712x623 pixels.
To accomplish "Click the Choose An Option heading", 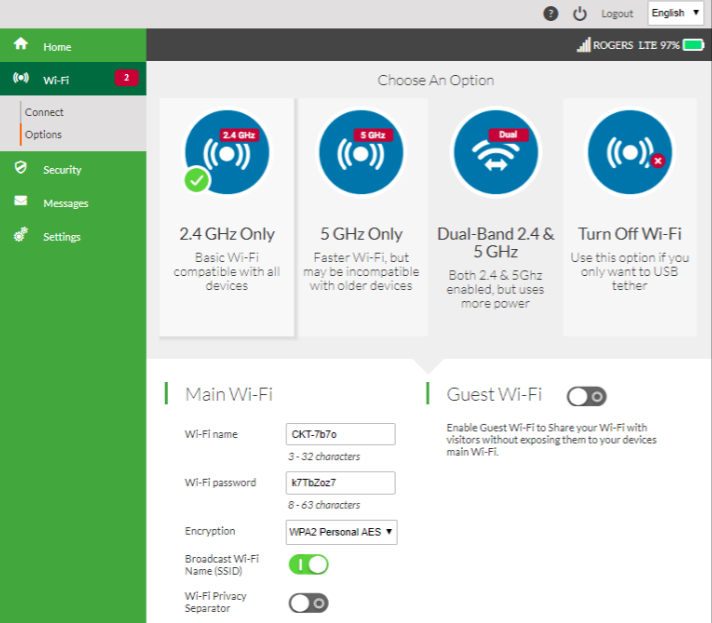I will tap(436, 80).
